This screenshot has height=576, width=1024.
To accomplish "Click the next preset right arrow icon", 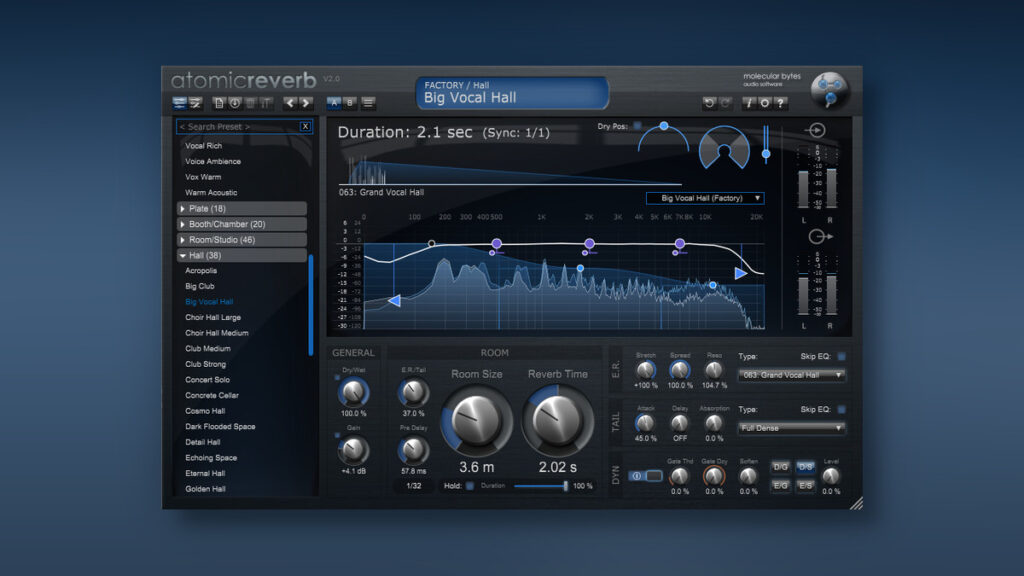I will [305, 103].
